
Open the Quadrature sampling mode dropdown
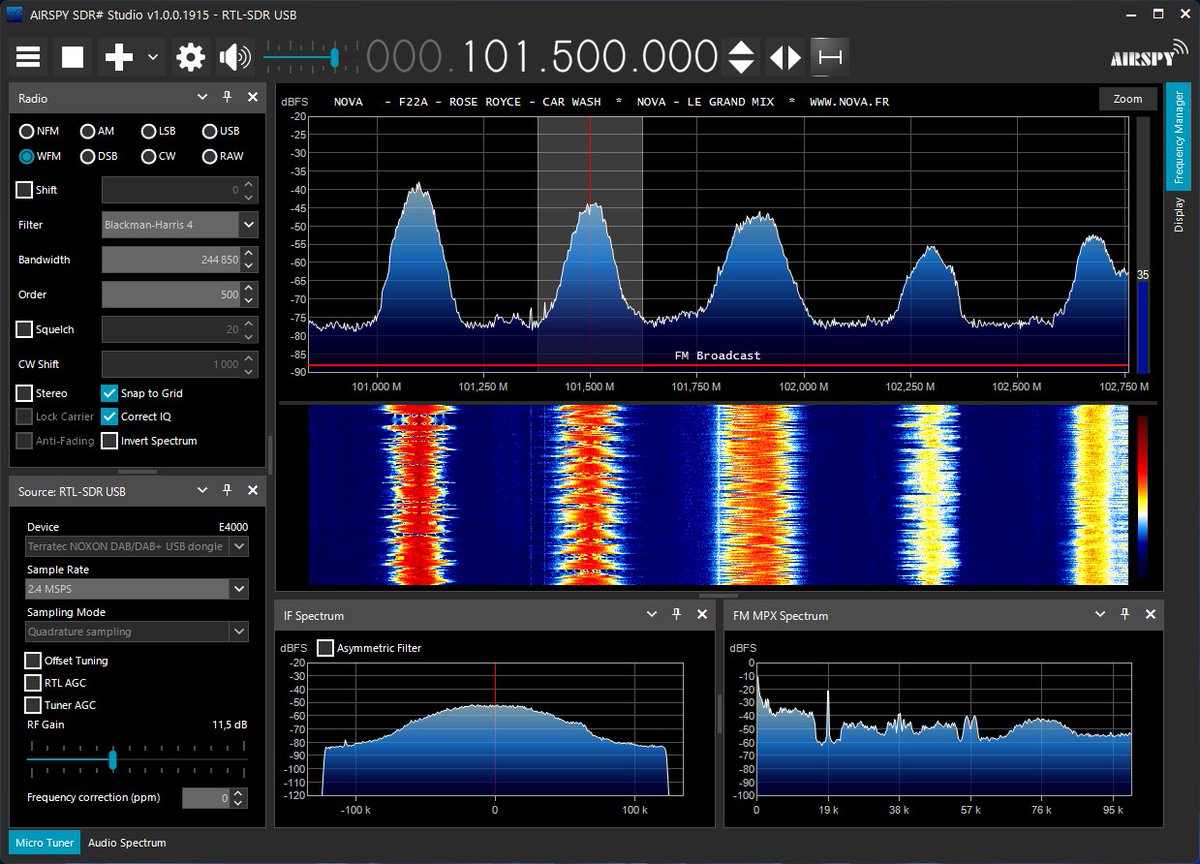pos(137,632)
